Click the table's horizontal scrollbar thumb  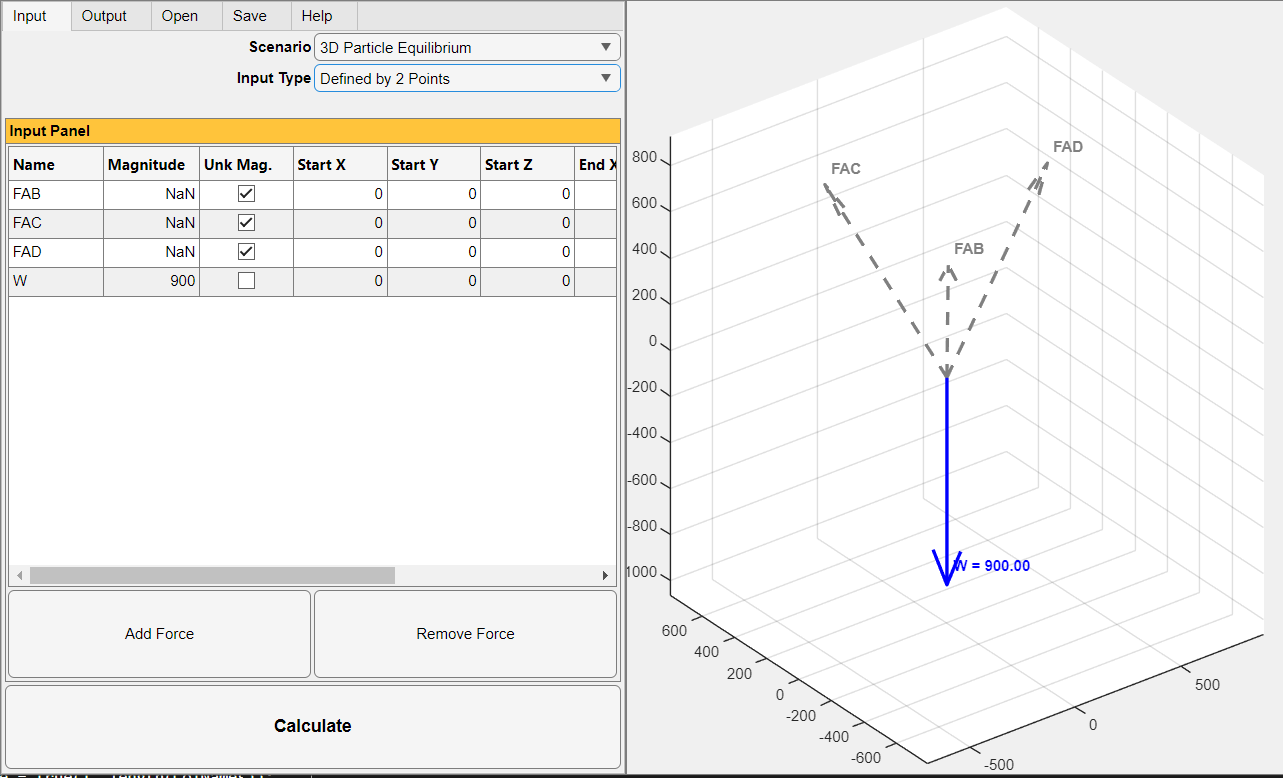click(x=212, y=576)
